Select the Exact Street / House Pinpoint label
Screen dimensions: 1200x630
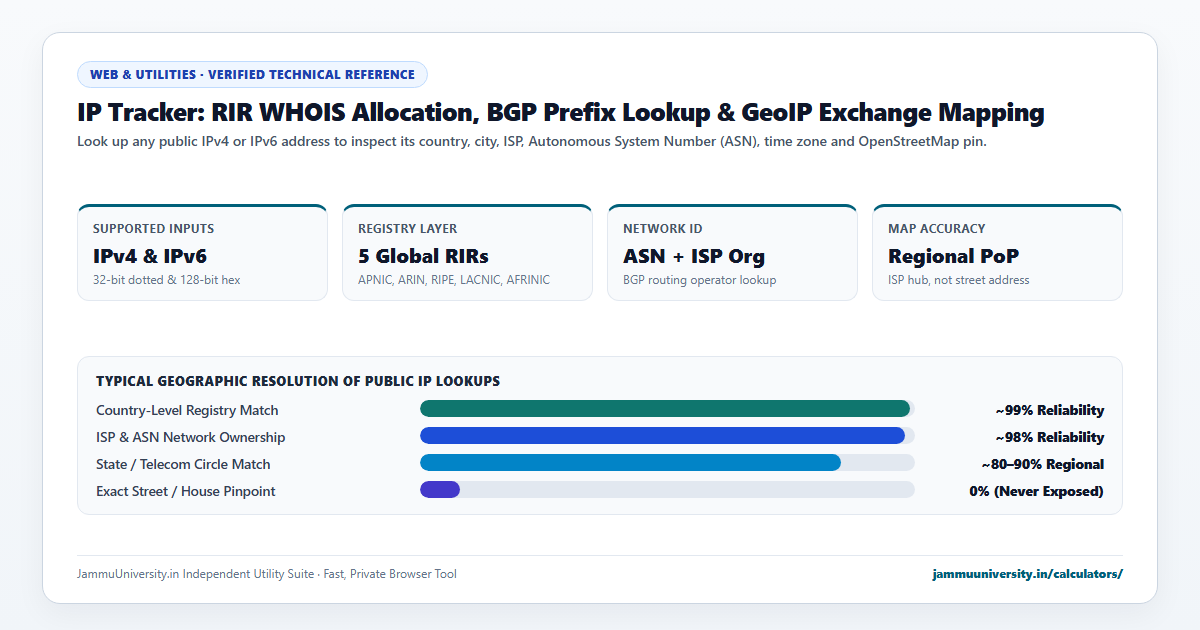186,491
